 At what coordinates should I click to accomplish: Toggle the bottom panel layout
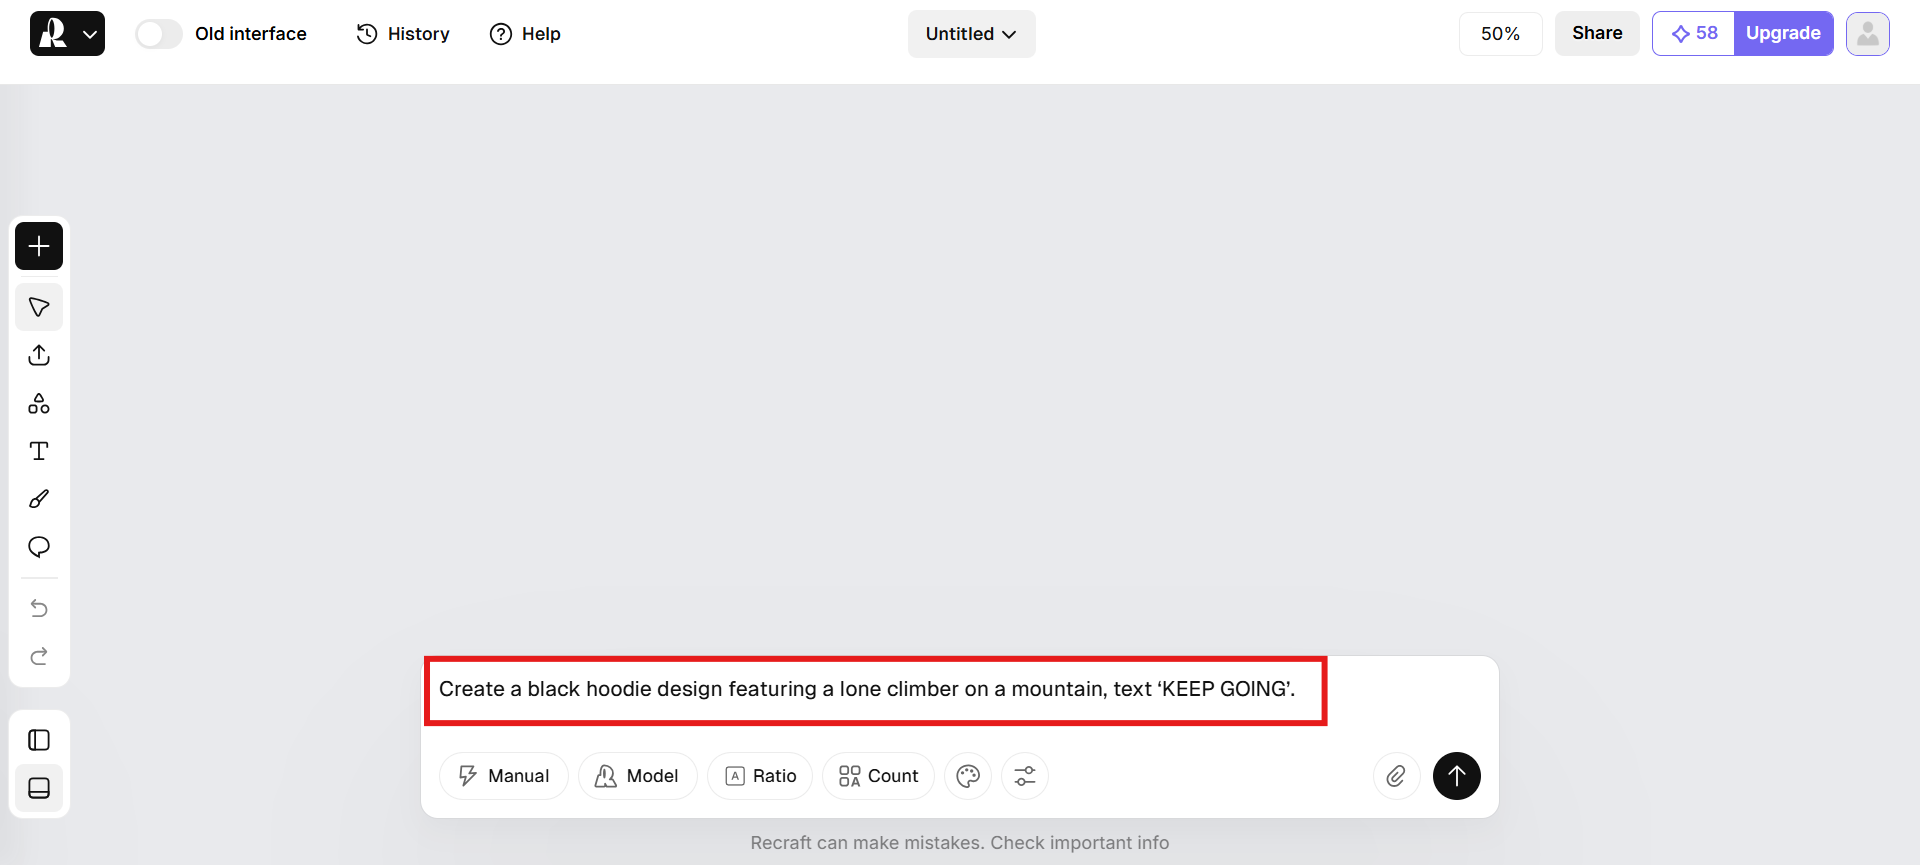tap(39, 789)
